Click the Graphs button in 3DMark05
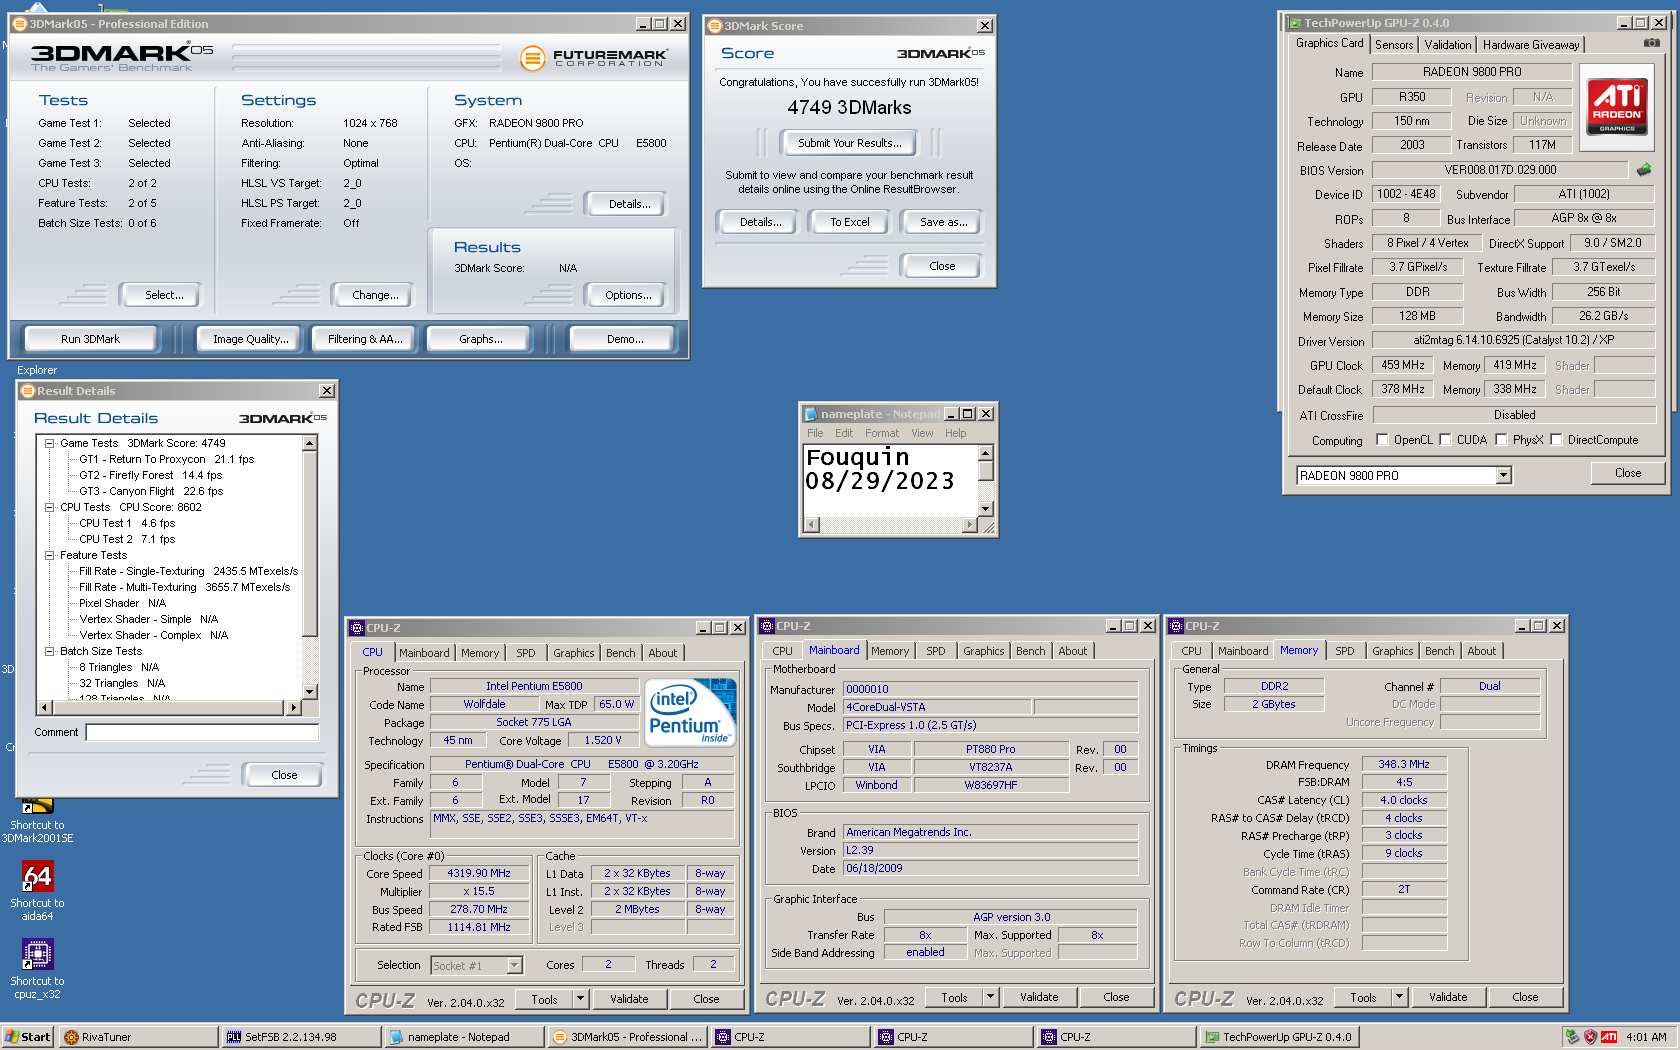 pyautogui.click(x=480, y=339)
